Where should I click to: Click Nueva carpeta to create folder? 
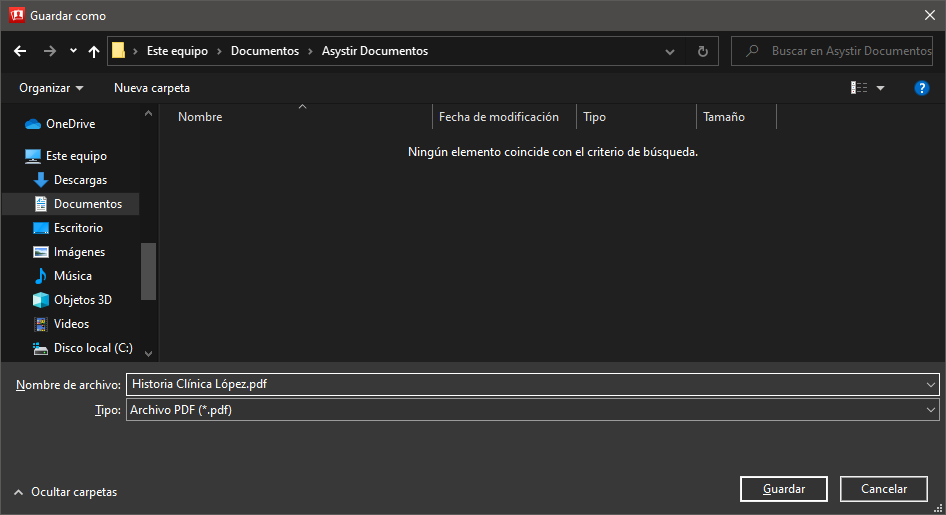point(152,88)
